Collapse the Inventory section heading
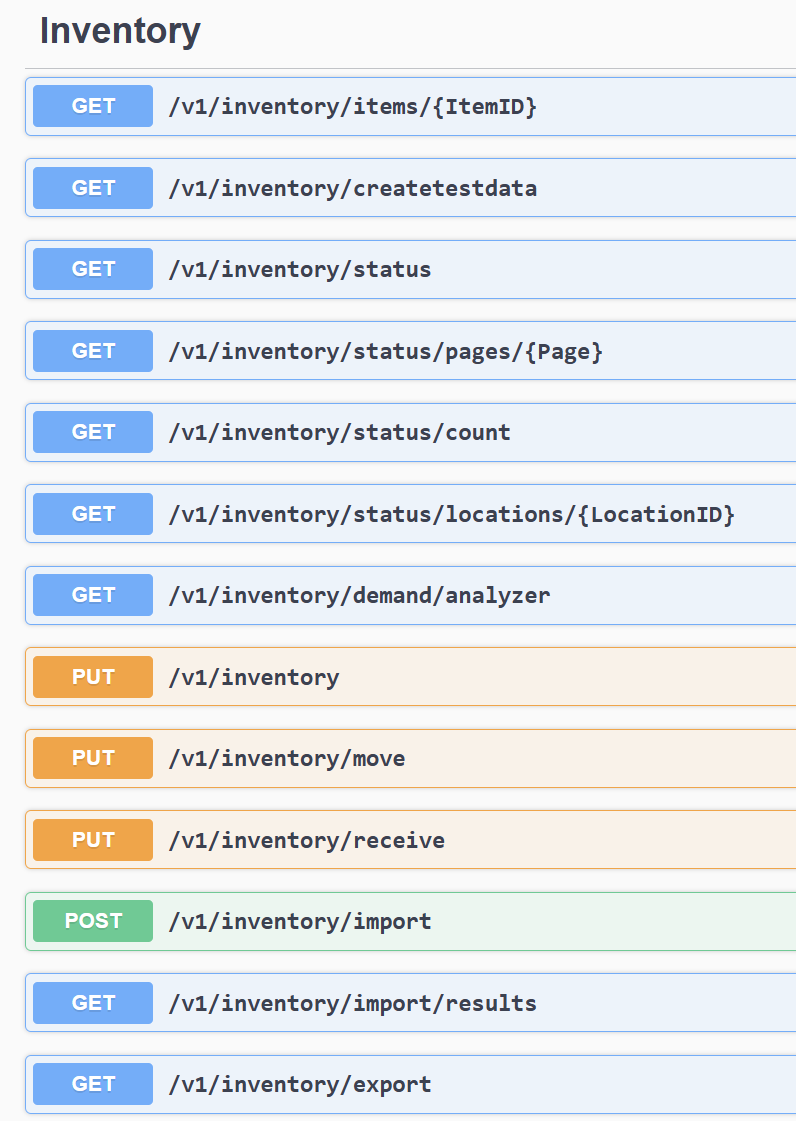The height and width of the screenshot is (1121, 796). 120,32
